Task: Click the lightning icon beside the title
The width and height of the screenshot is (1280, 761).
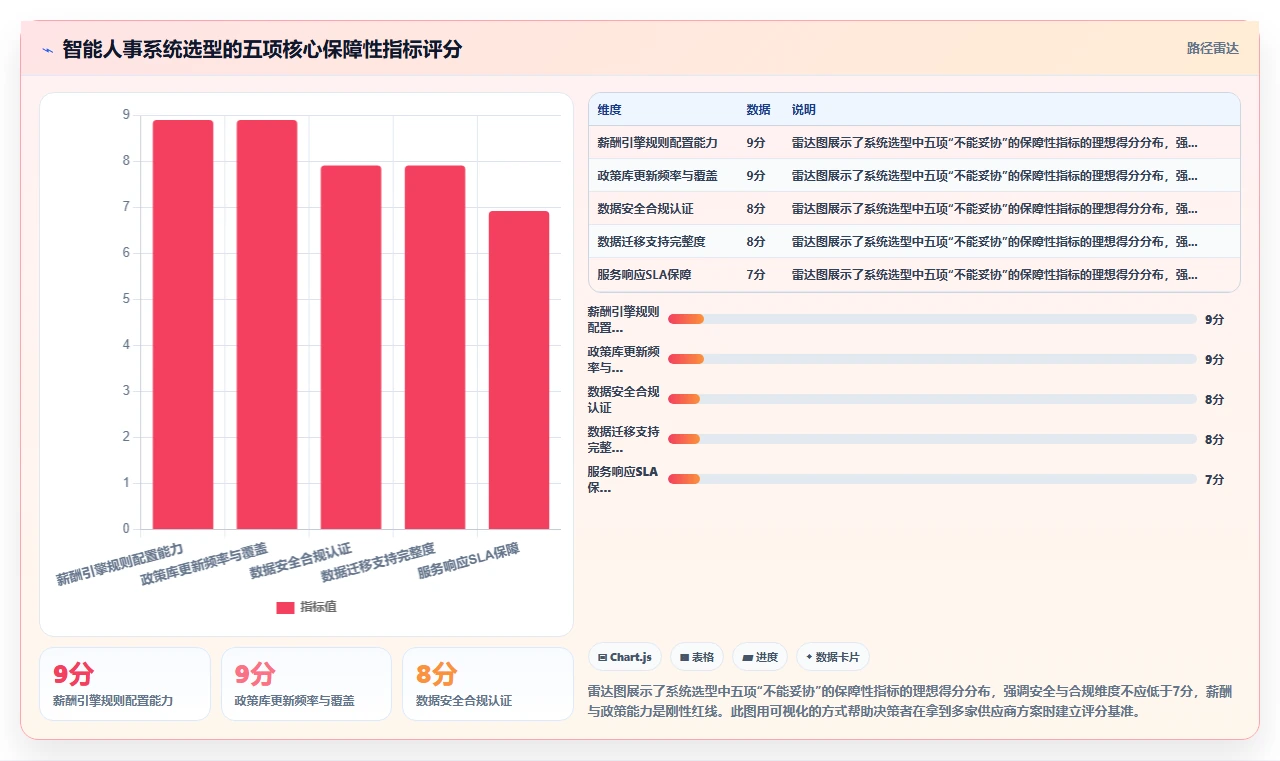Action: click(x=48, y=50)
